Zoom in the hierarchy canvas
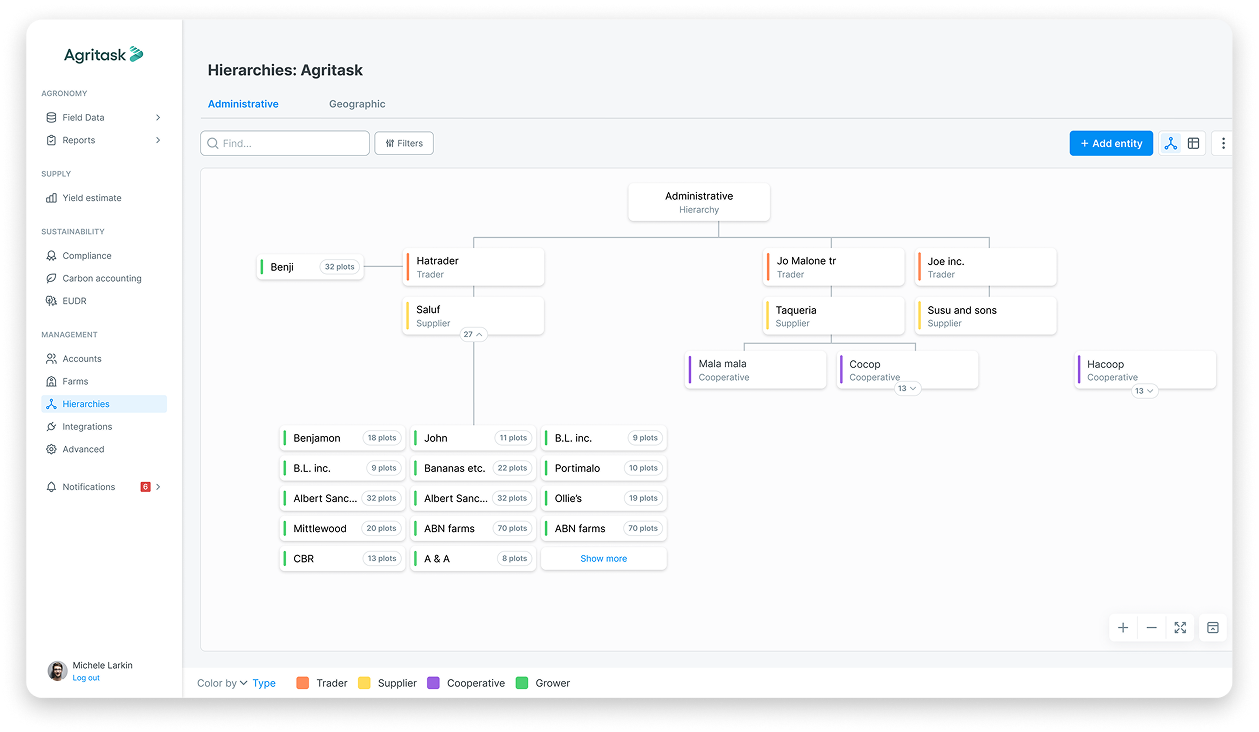 pyautogui.click(x=1123, y=627)
